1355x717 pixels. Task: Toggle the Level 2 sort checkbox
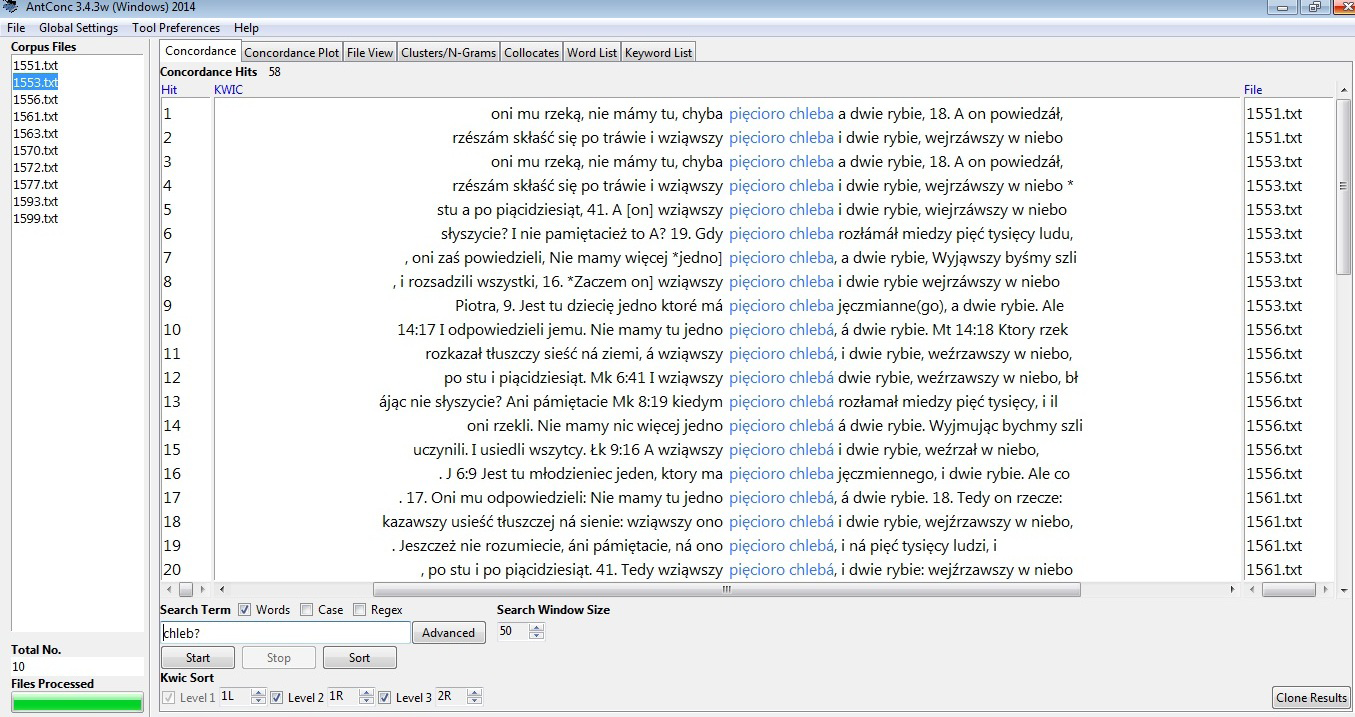coord(277,697)
